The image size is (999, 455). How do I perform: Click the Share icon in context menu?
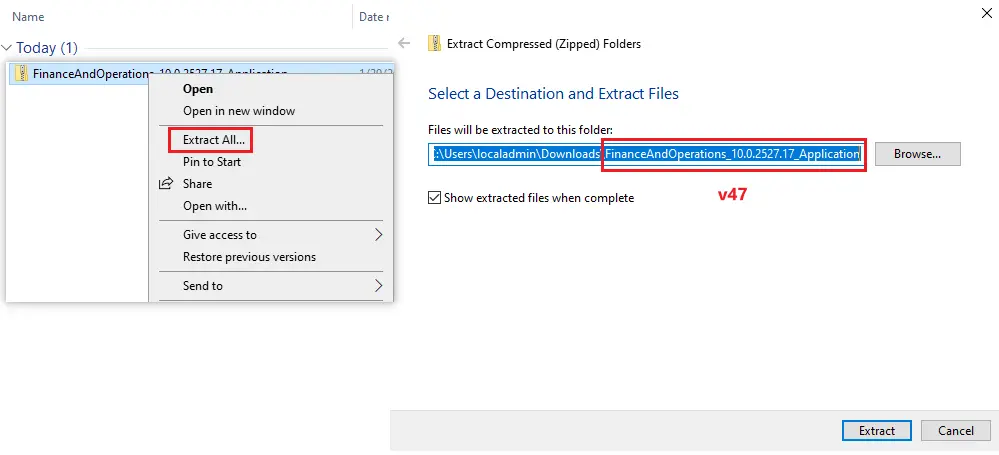click(x=166, y=184)
